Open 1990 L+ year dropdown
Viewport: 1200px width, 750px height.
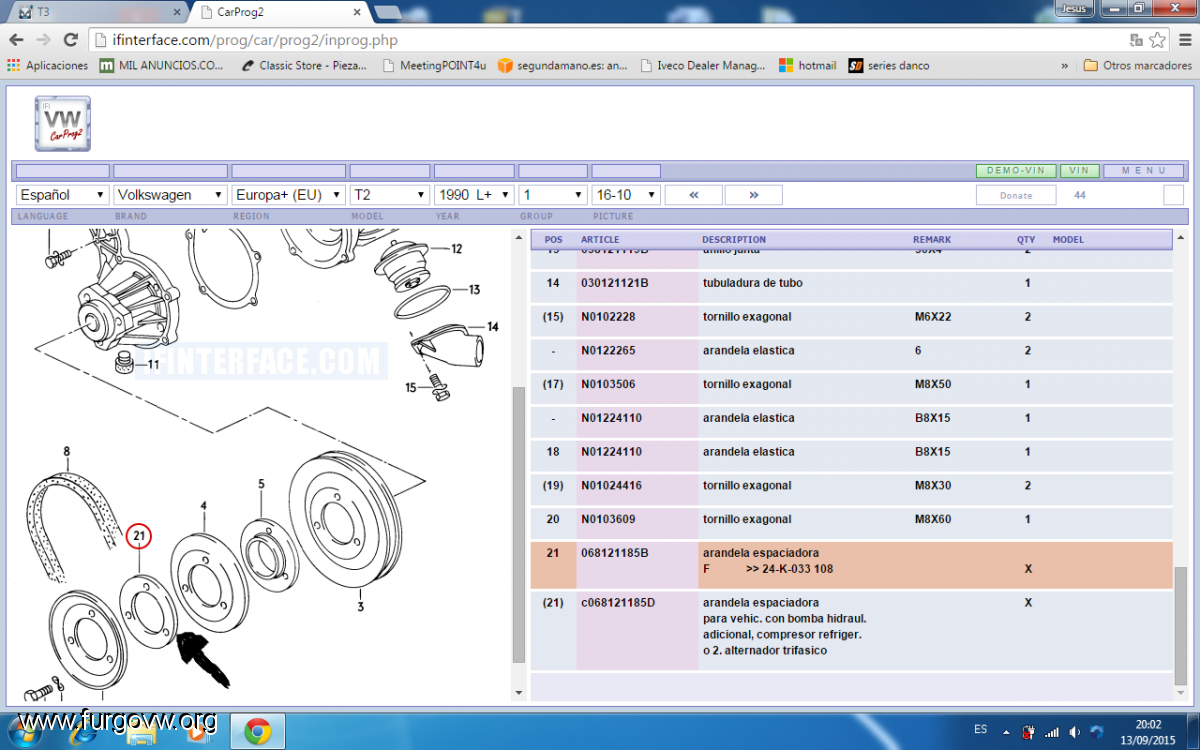coord(474,195)
